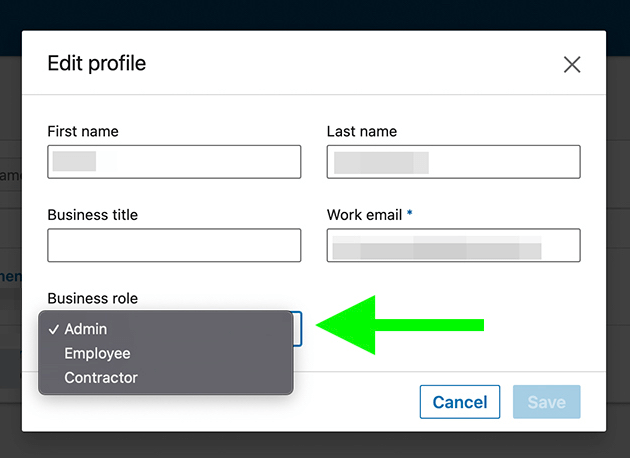Choose Employee as business role

pyautogui.click(x=166, y=354)
